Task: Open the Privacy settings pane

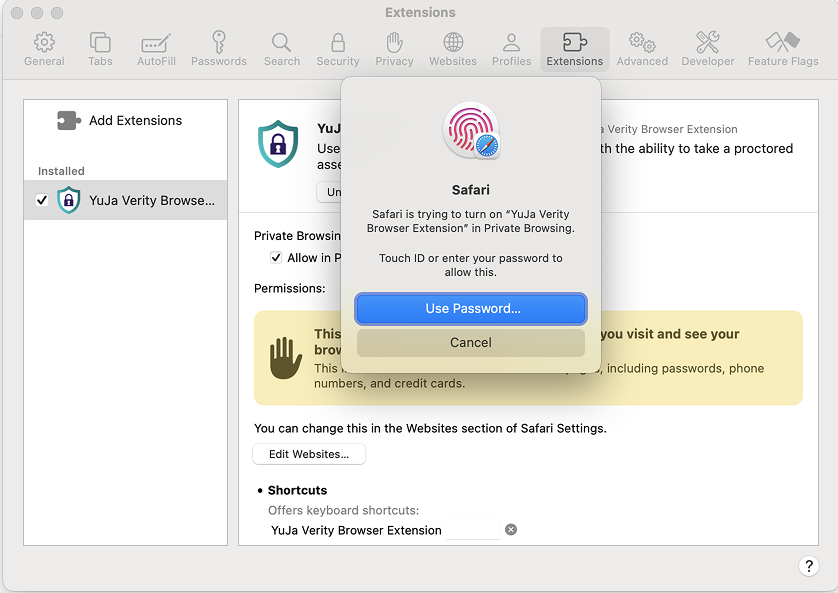Action: pos(394,49)
